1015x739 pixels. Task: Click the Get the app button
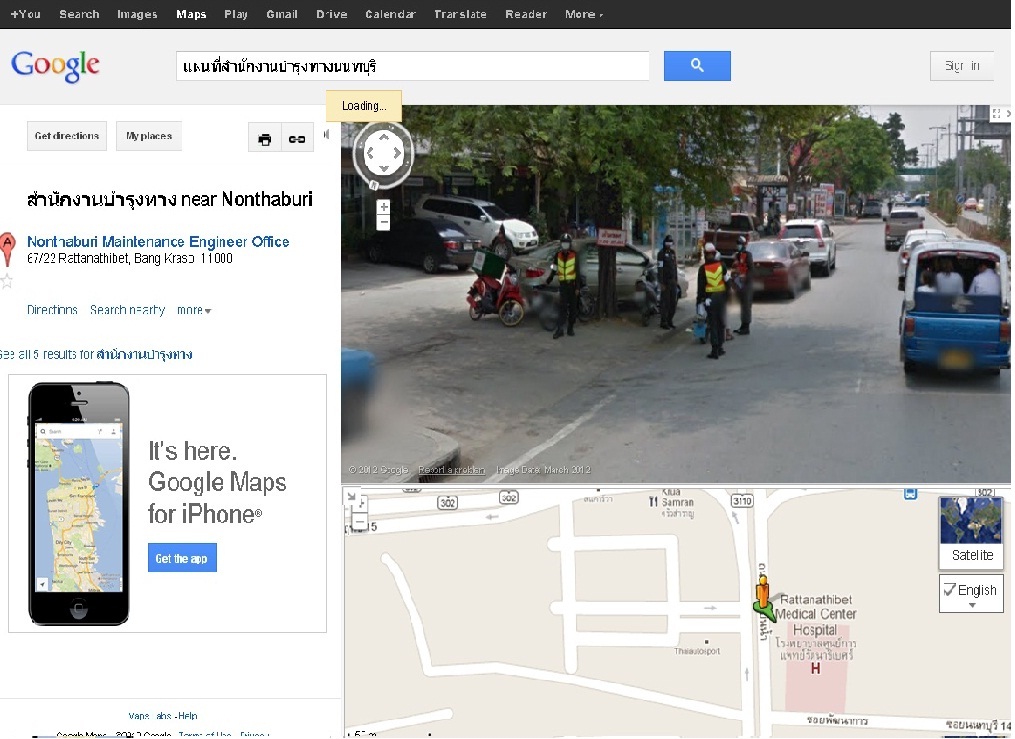[x=182, y=558]
